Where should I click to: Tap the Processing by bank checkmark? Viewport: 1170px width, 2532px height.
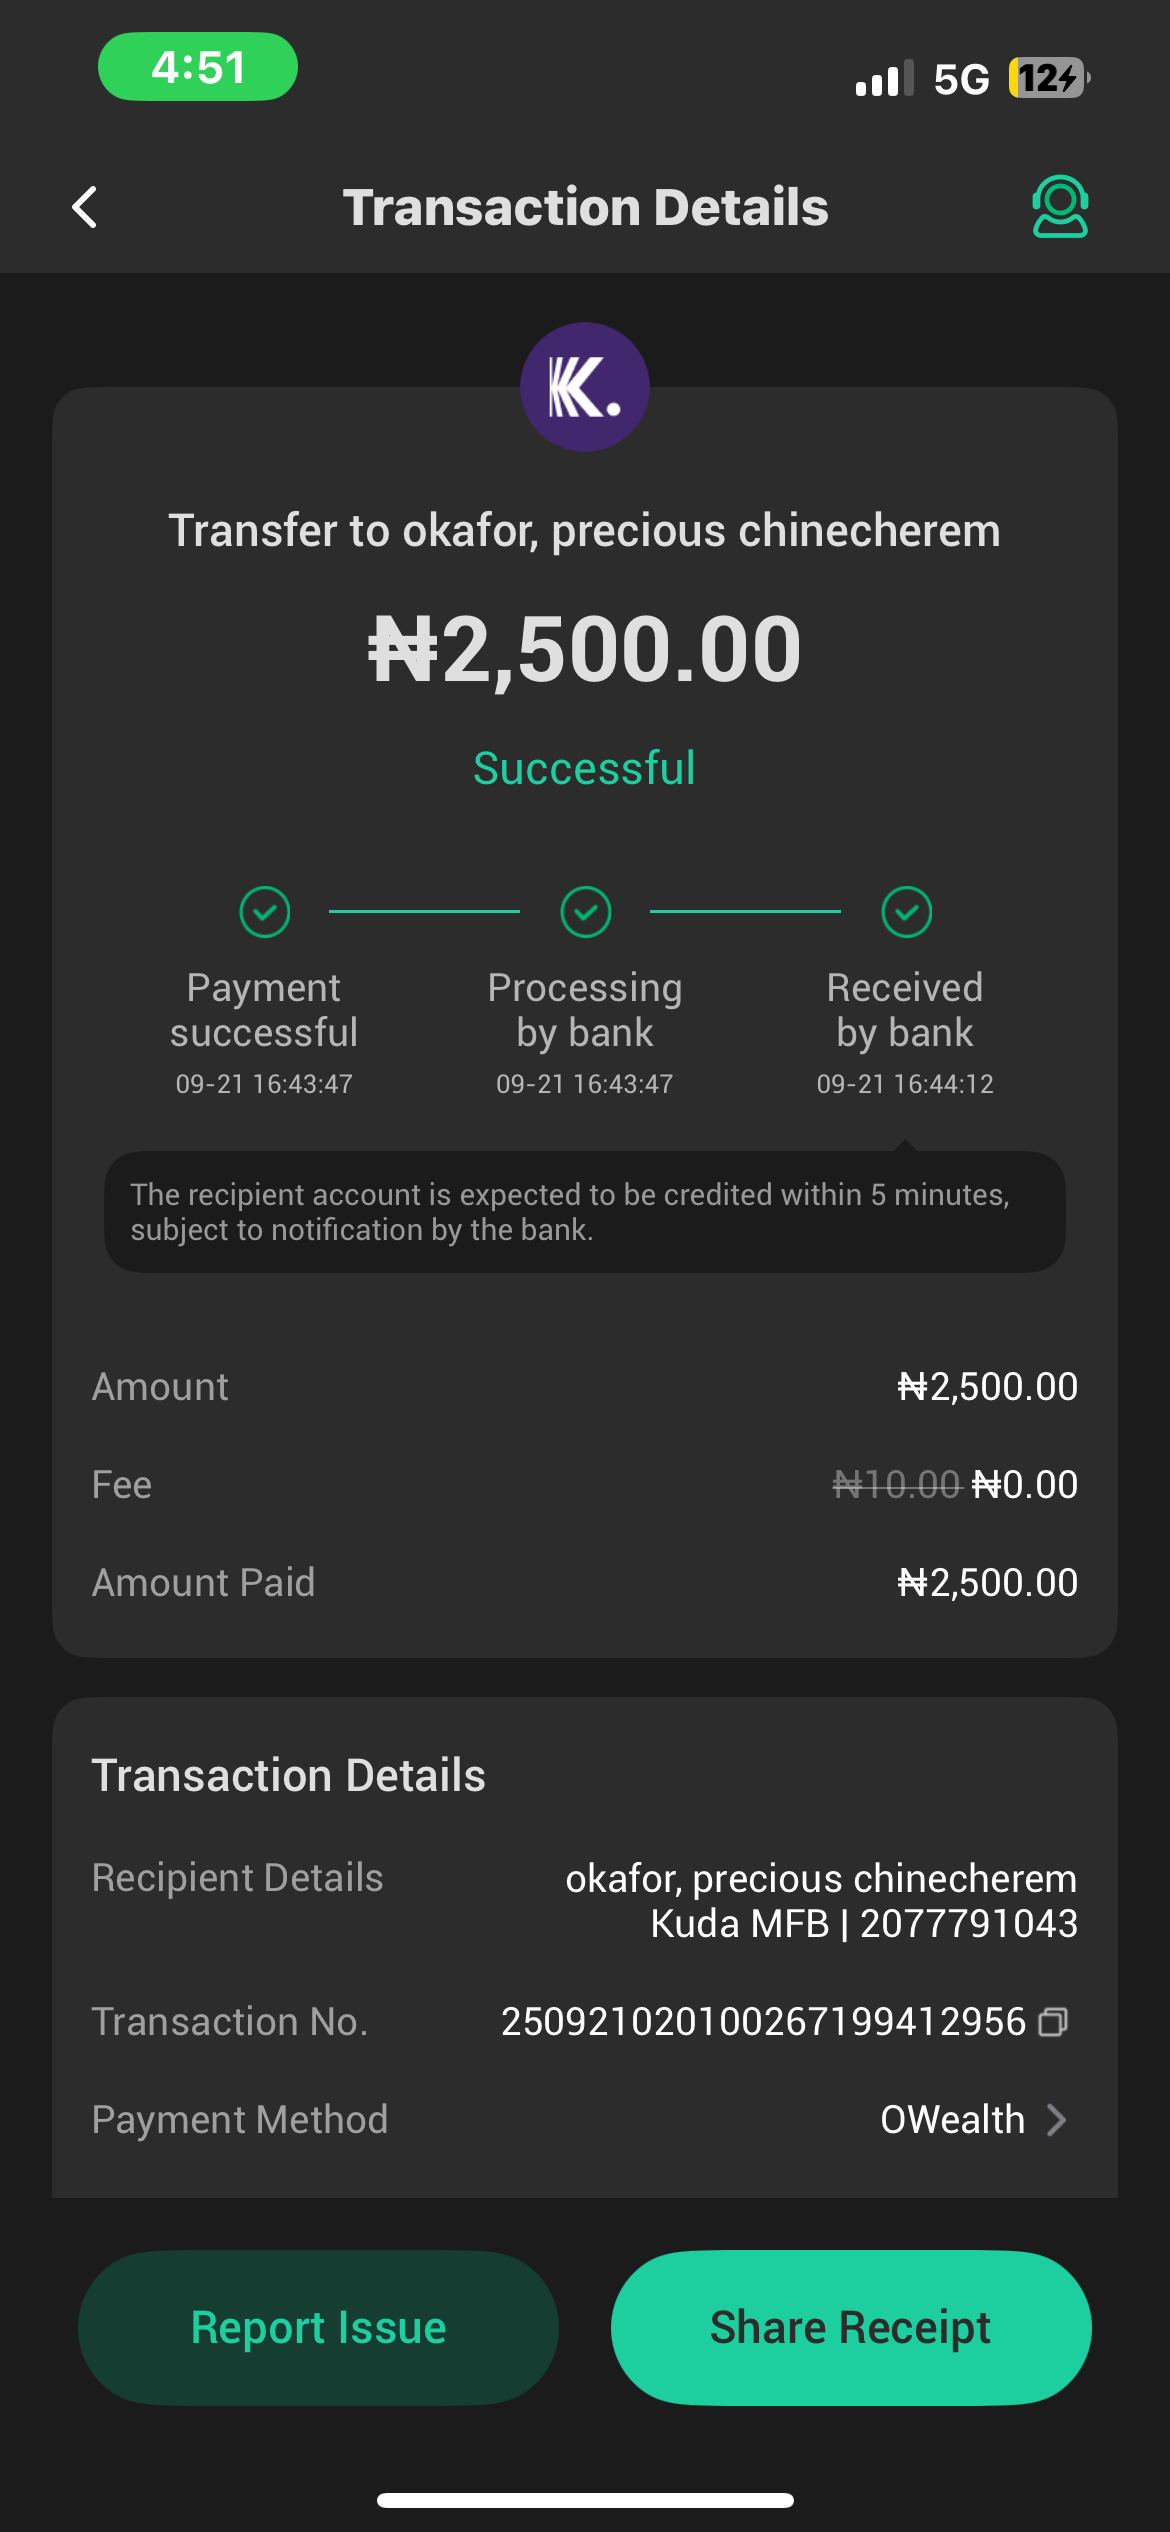click(x=585, y=912)
